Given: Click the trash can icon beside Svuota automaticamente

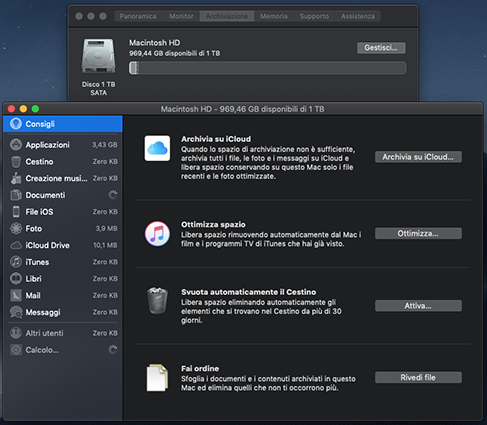Looking at the screenshot, I should (x=157, y=301).
